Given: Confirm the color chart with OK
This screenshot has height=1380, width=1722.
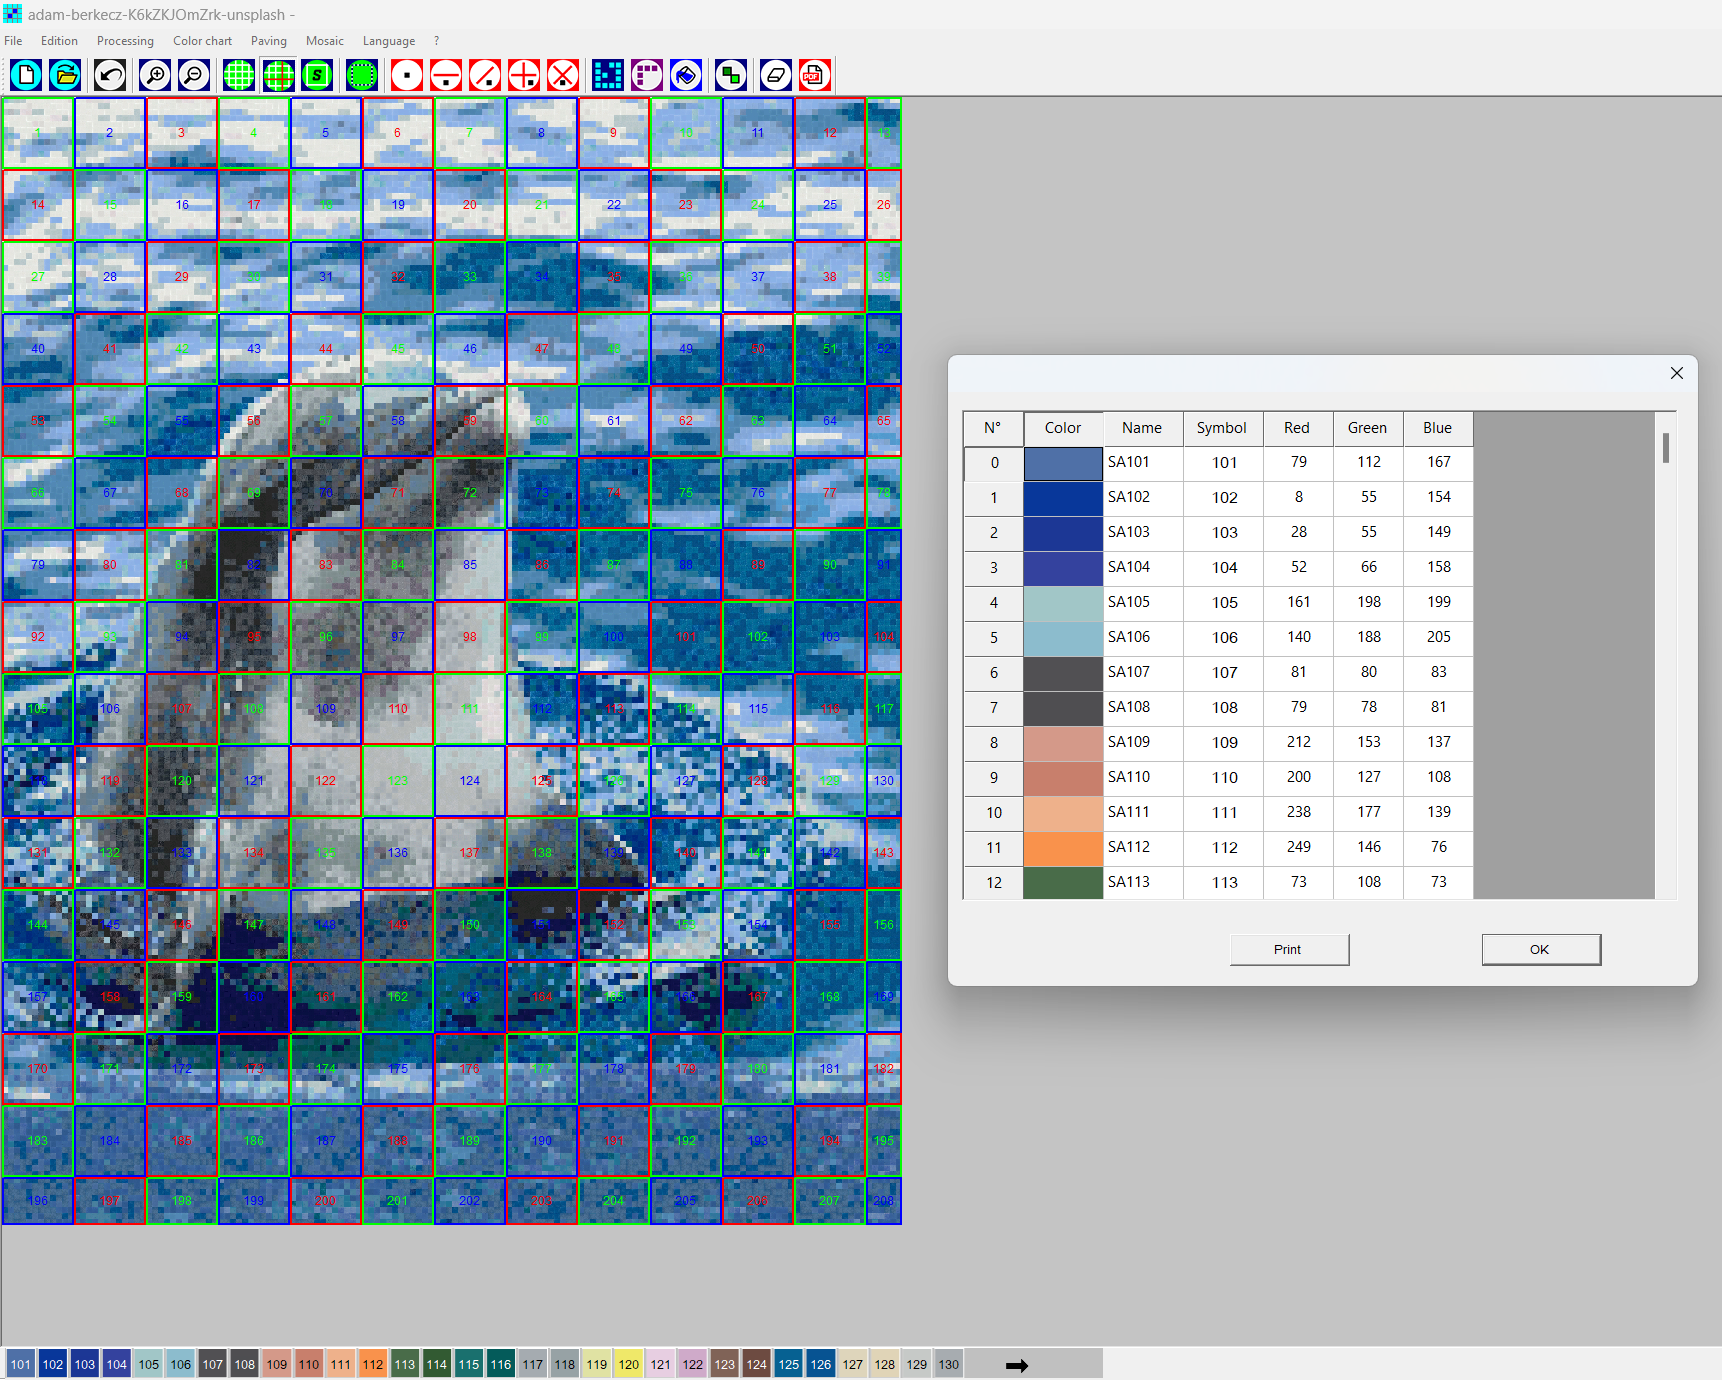Looking at the screenshot, I should [x=1540, y=949].
